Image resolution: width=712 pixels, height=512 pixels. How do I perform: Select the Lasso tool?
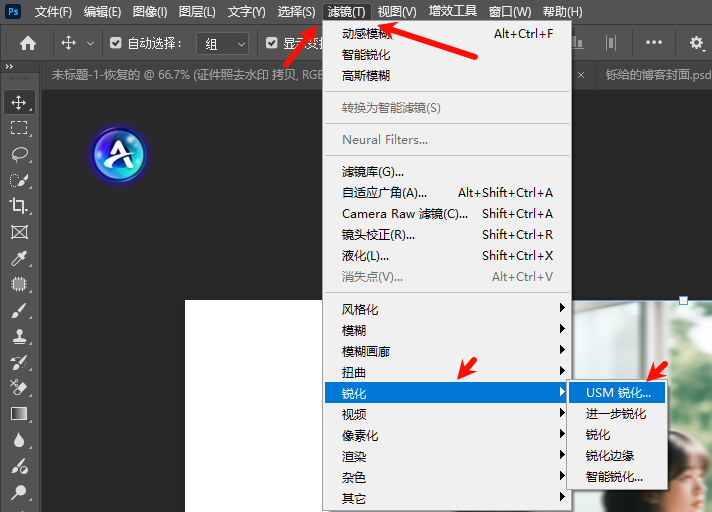[x=19, y=154]
